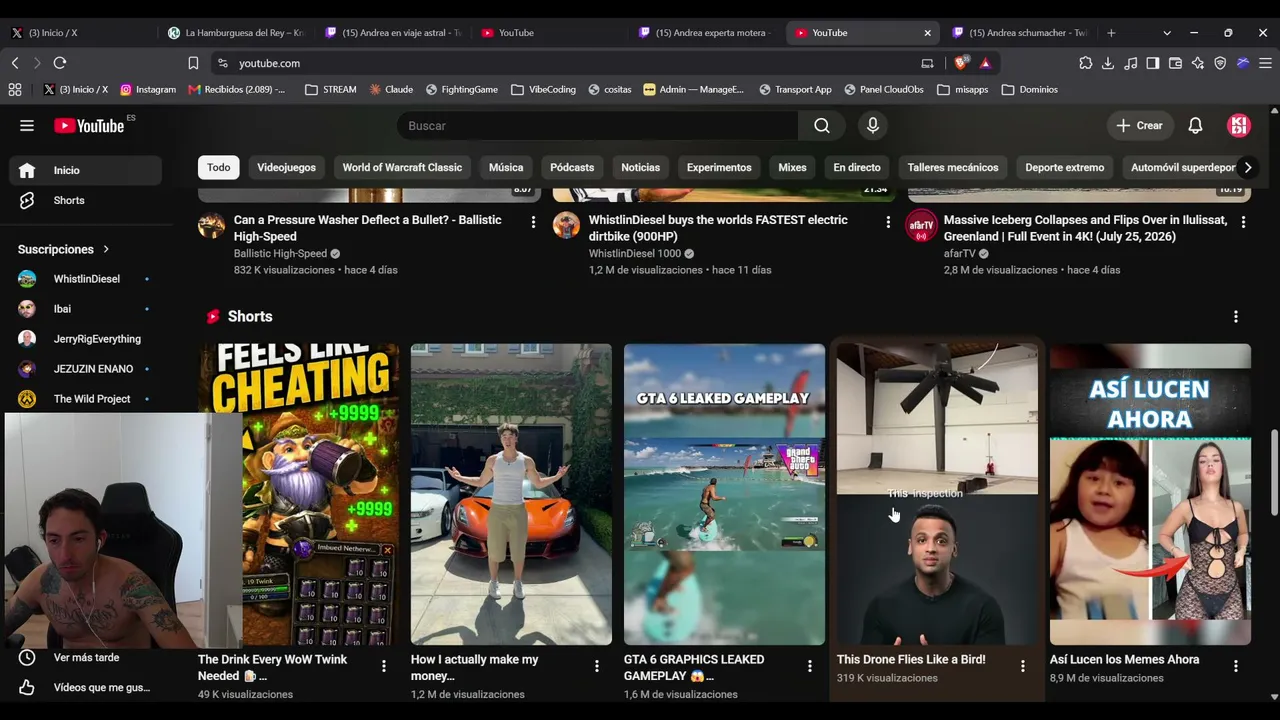The image size is (1280, 720).
Task: Open the extensions puzzle icon
Action: pos(1086,63)
